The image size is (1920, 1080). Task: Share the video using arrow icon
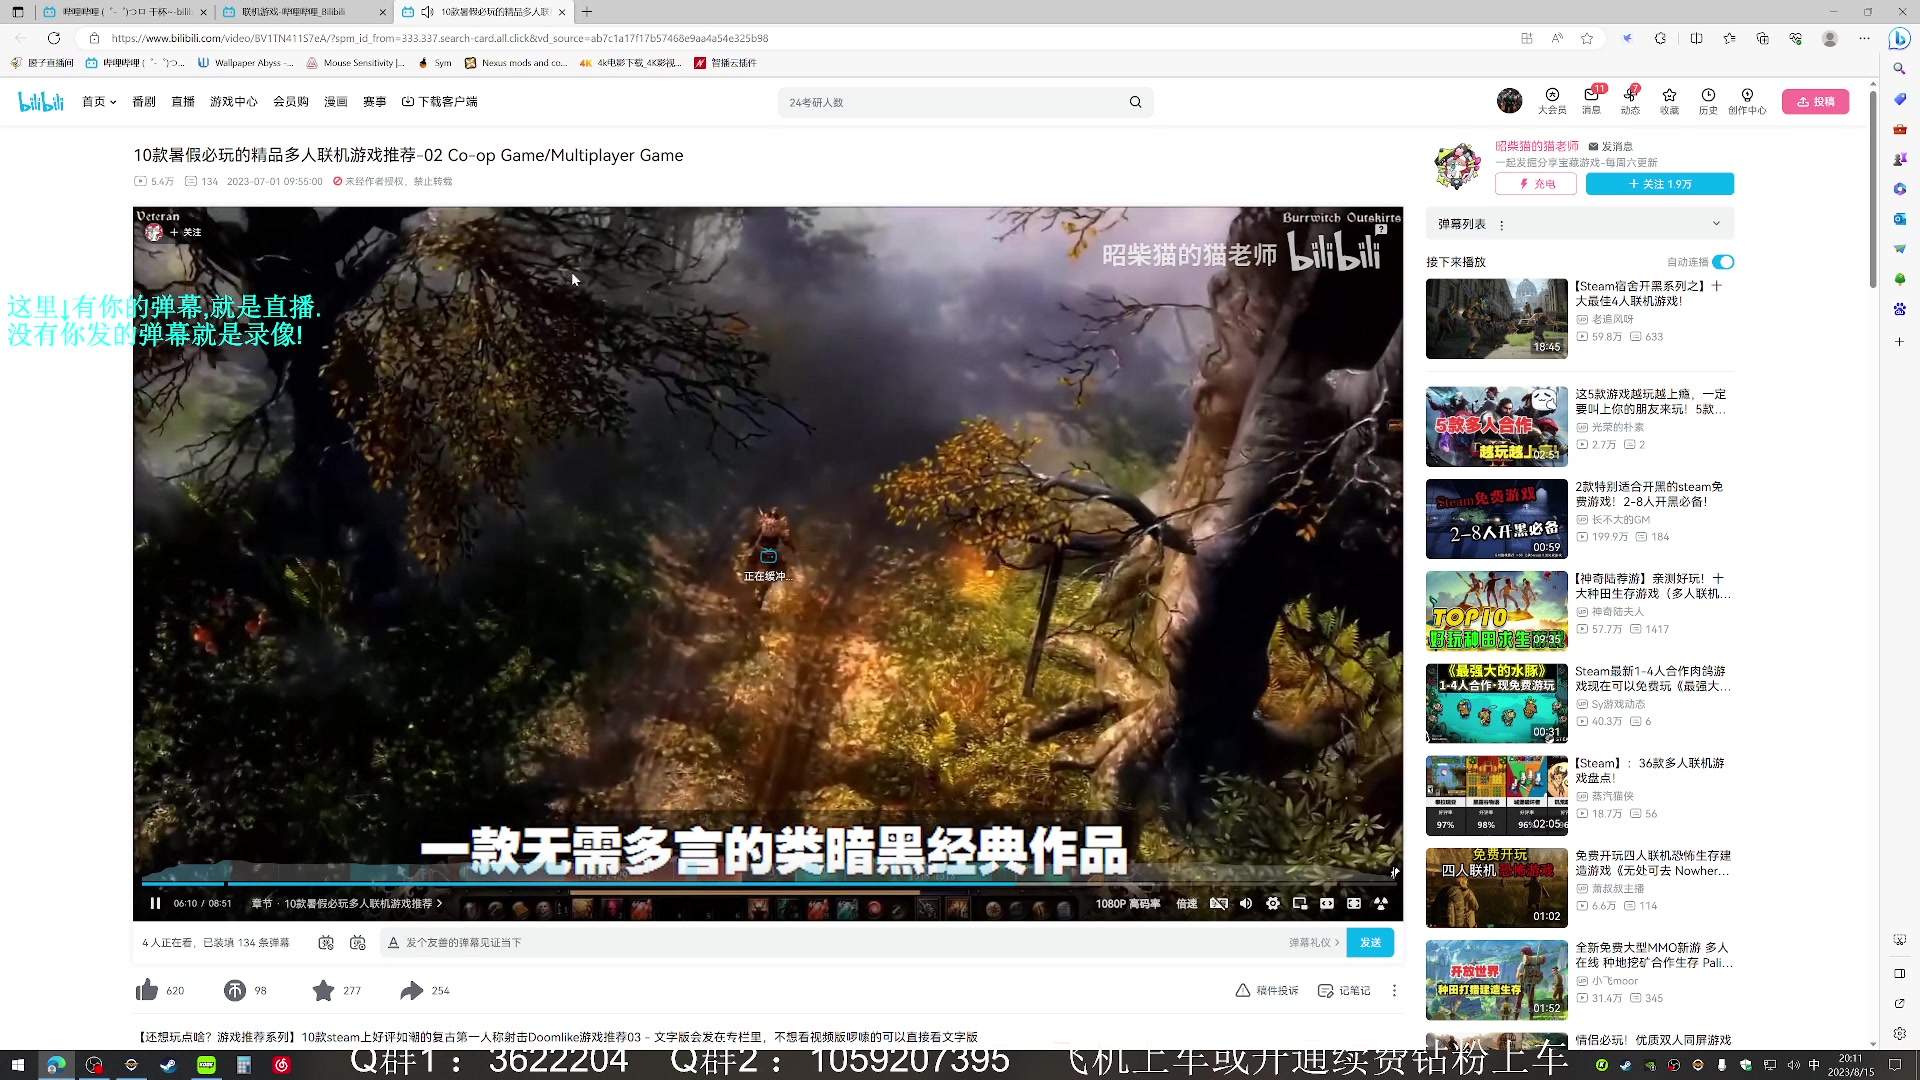point(411,990)
